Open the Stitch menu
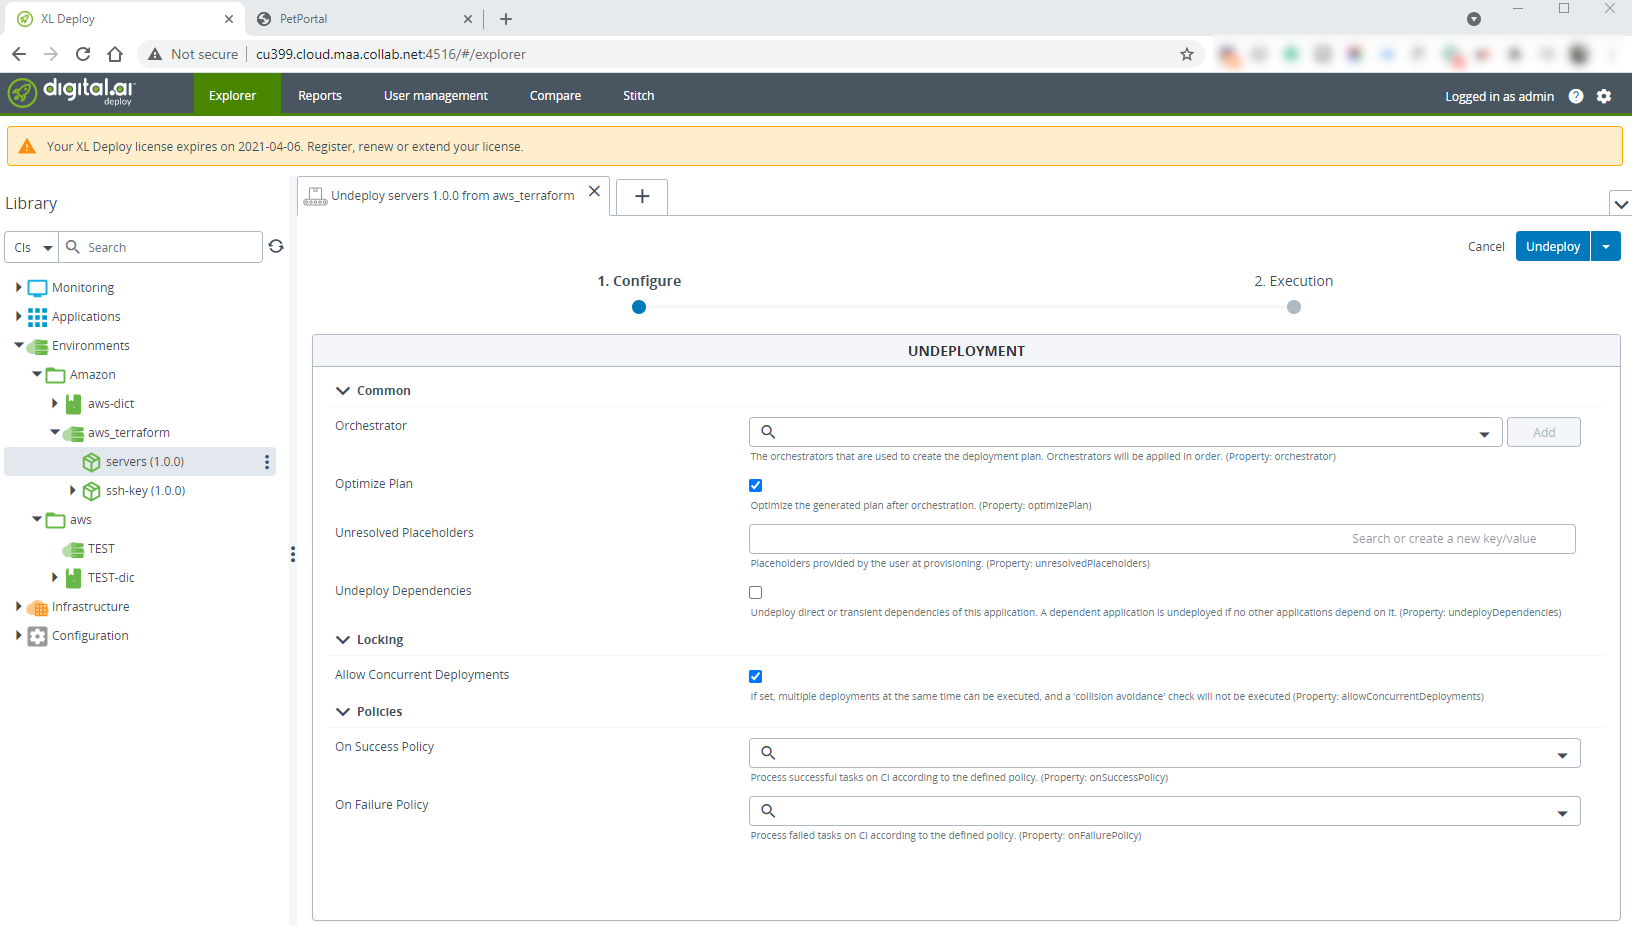This screenshot has height=925, width=1632. (638, 96)
